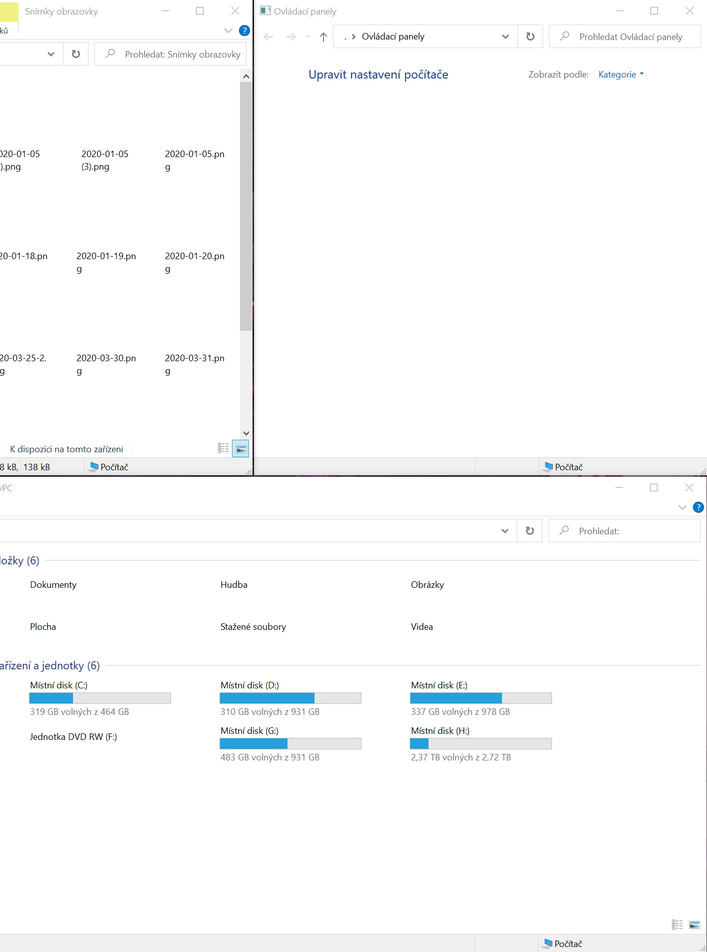Open Plocha folder
Viewport: 707px width, 952px height.
point(43,627)
